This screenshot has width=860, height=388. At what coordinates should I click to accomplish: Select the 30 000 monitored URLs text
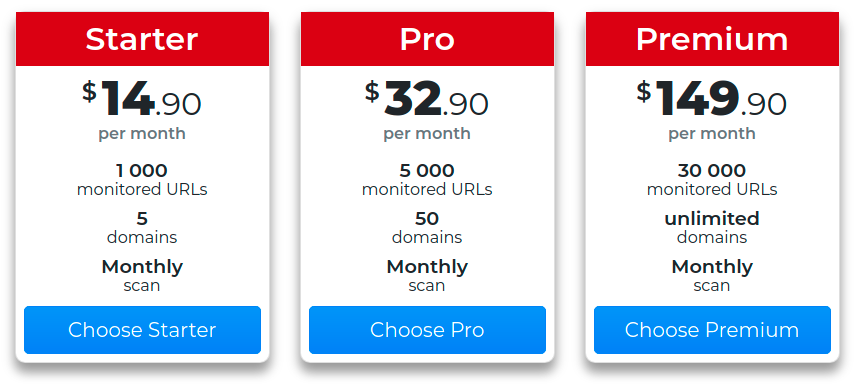pyautogui.click(x=712, y=180)
